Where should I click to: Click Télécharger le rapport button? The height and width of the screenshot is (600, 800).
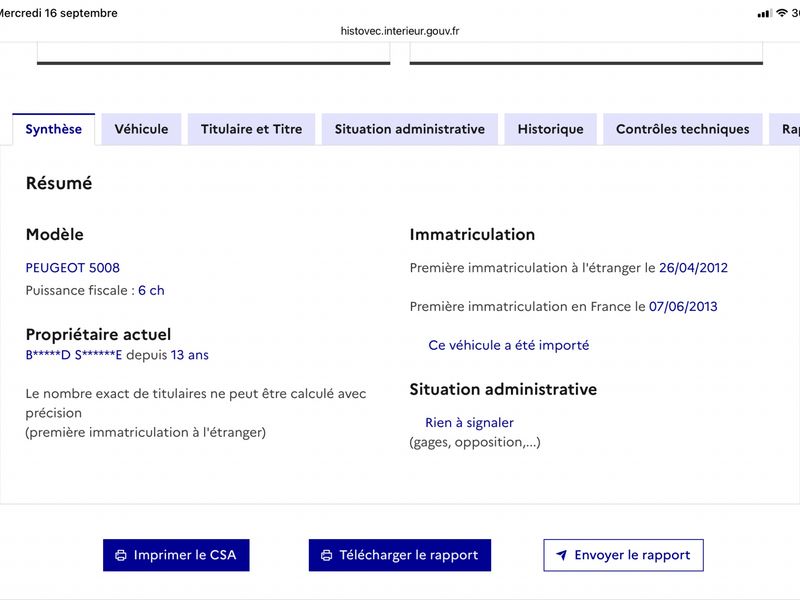(399, 555)
